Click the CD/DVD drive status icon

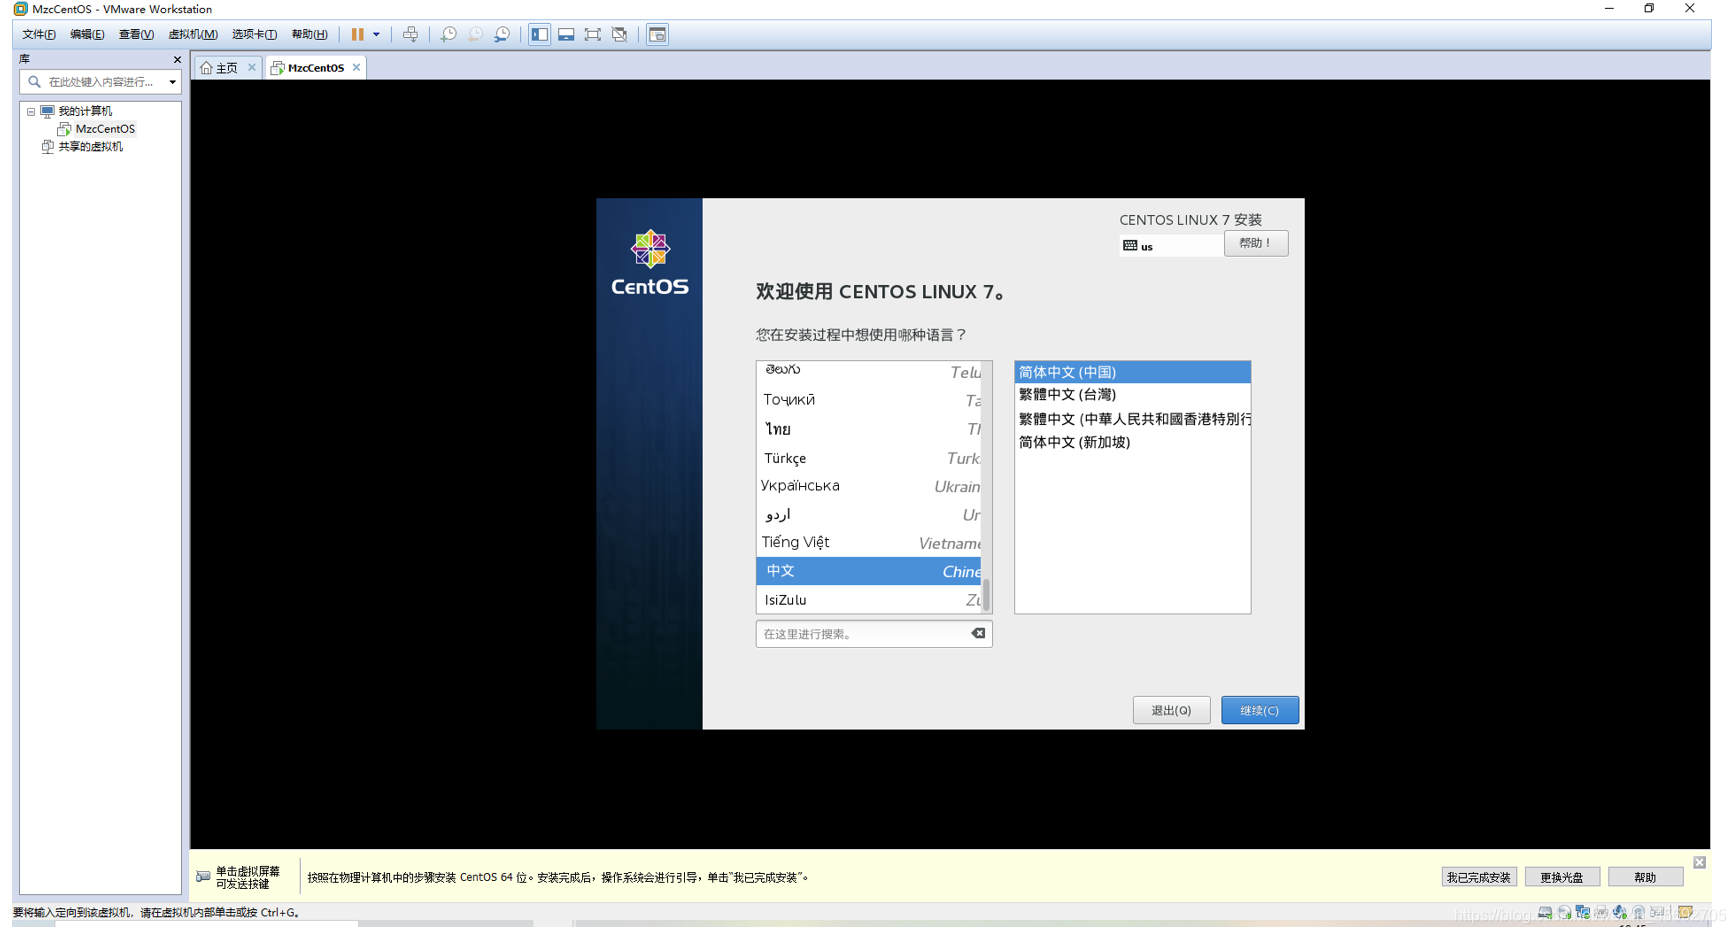click(1564, 913)
